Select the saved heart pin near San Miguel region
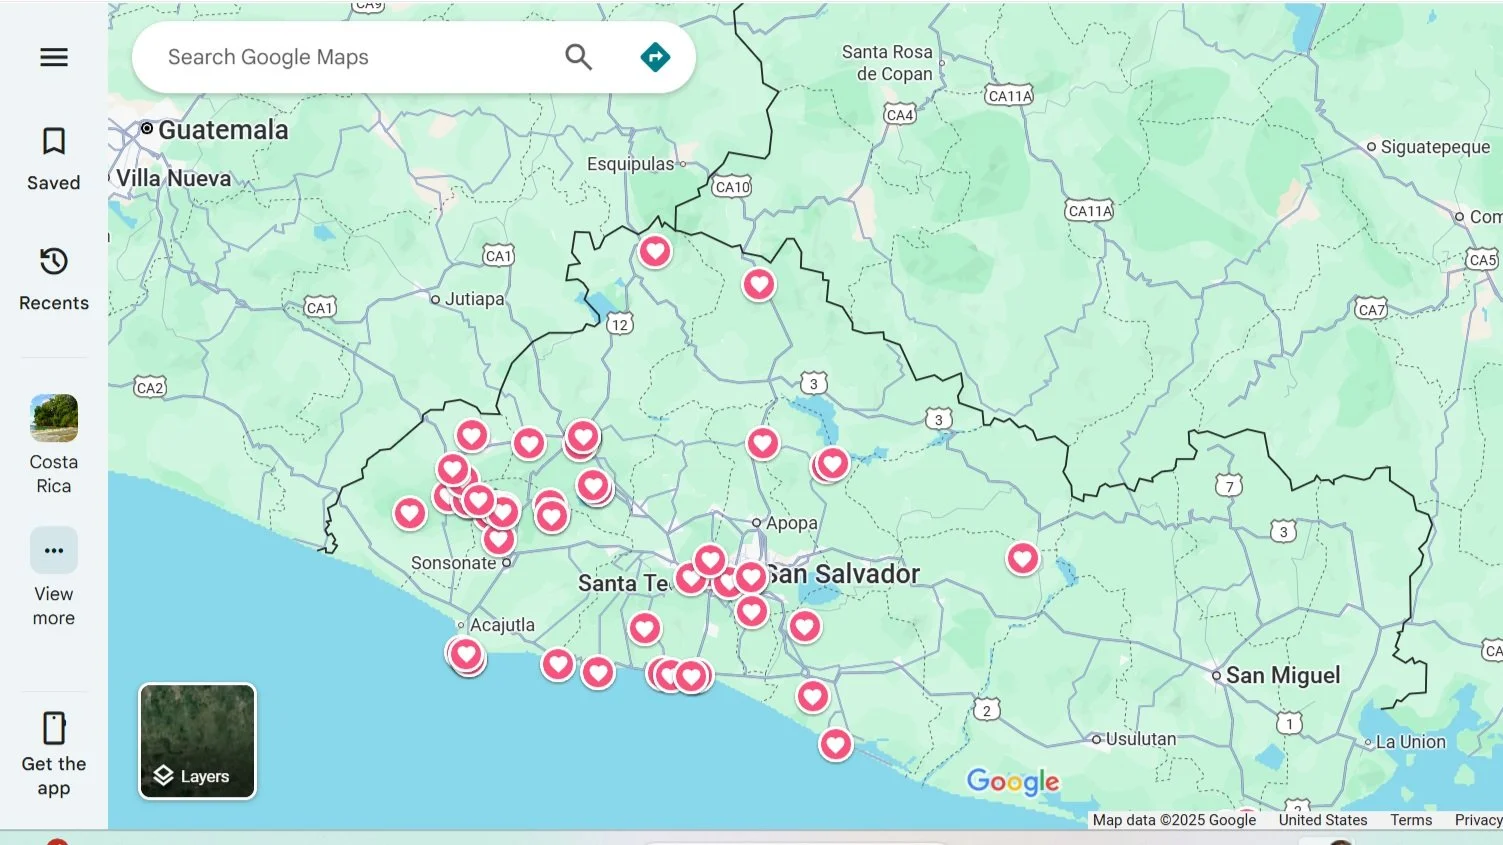 [x=1023, y=558]
